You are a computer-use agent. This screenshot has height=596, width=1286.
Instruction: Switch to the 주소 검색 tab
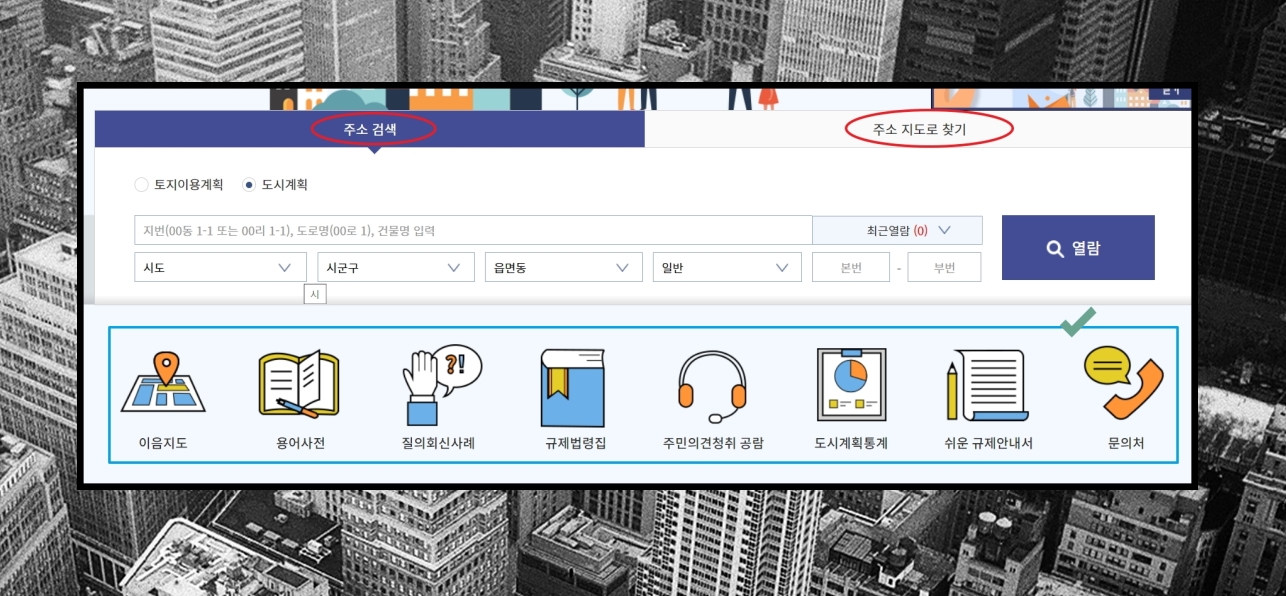pos(370,129)
